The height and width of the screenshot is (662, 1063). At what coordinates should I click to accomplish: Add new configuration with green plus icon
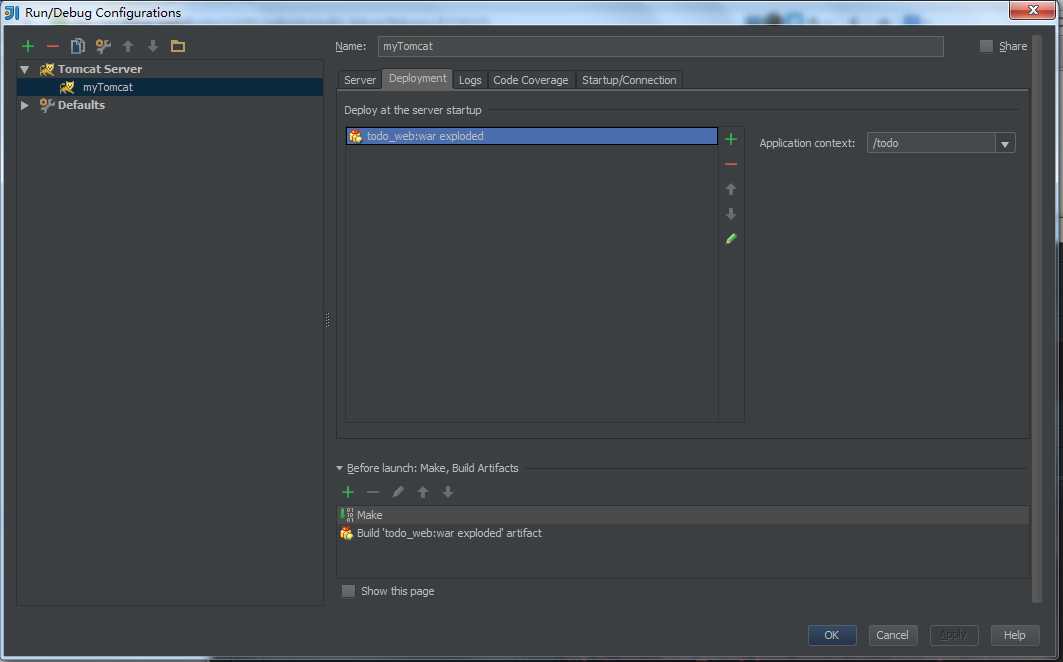tap(28, 46)
